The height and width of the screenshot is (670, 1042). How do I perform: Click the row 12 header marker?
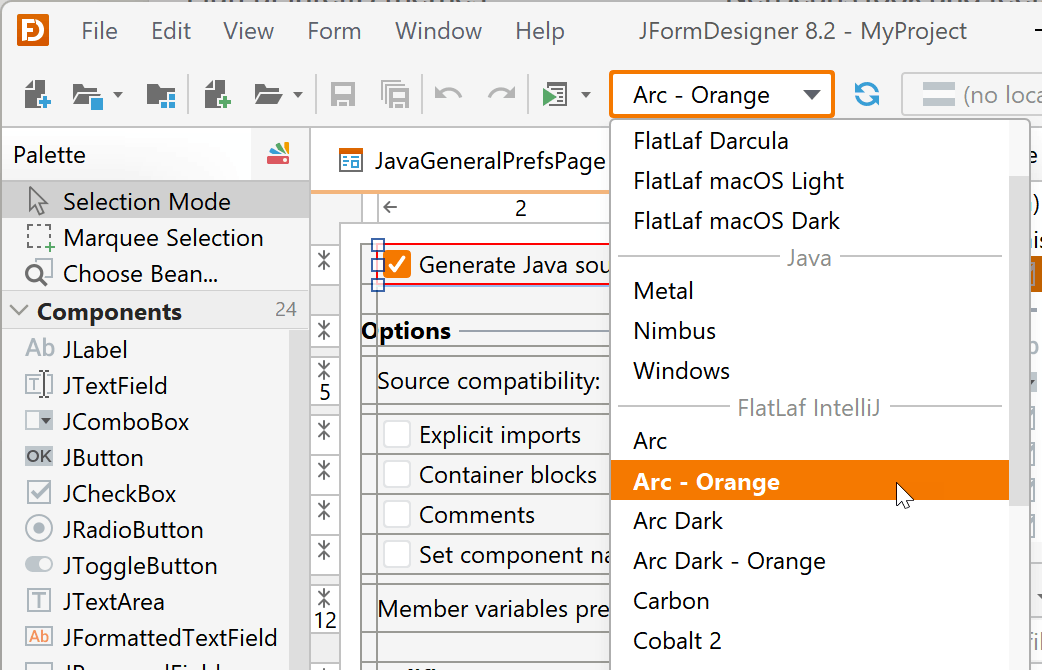(x=325, y=609)
